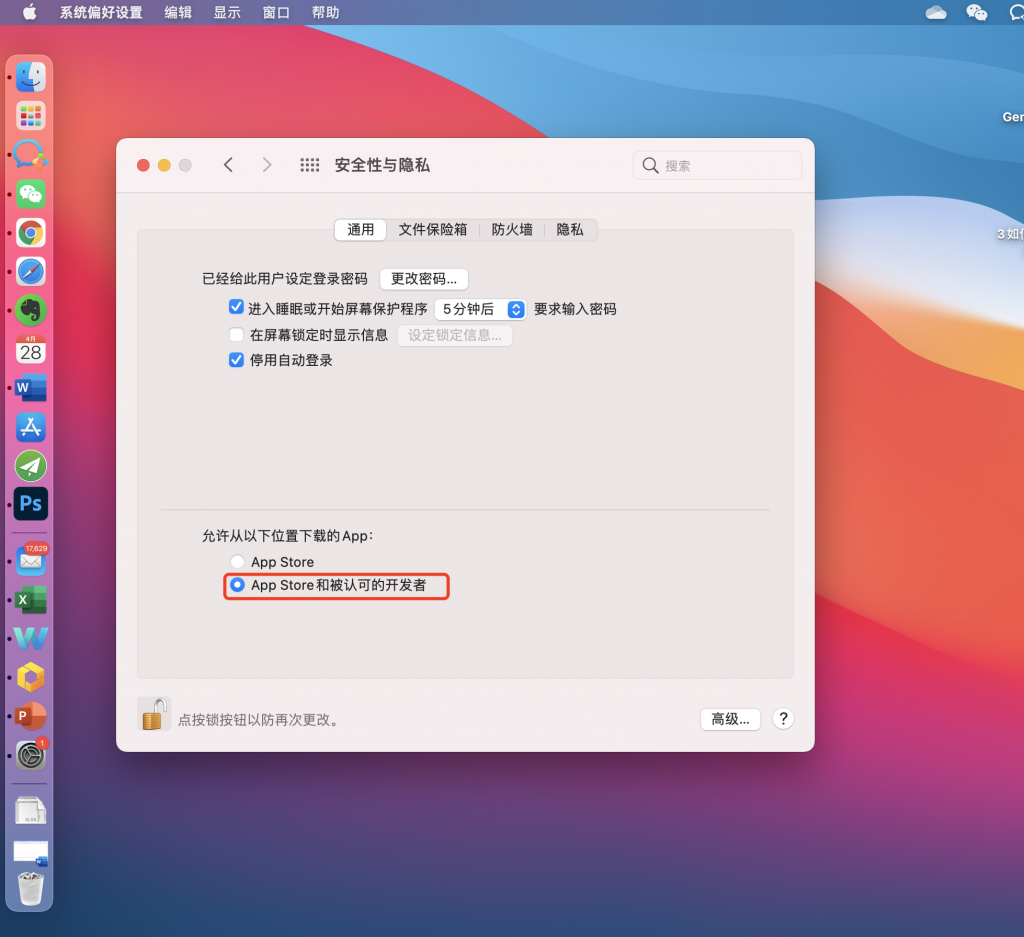
Task: Open the 窗口 menu
Action: point(276,12)
